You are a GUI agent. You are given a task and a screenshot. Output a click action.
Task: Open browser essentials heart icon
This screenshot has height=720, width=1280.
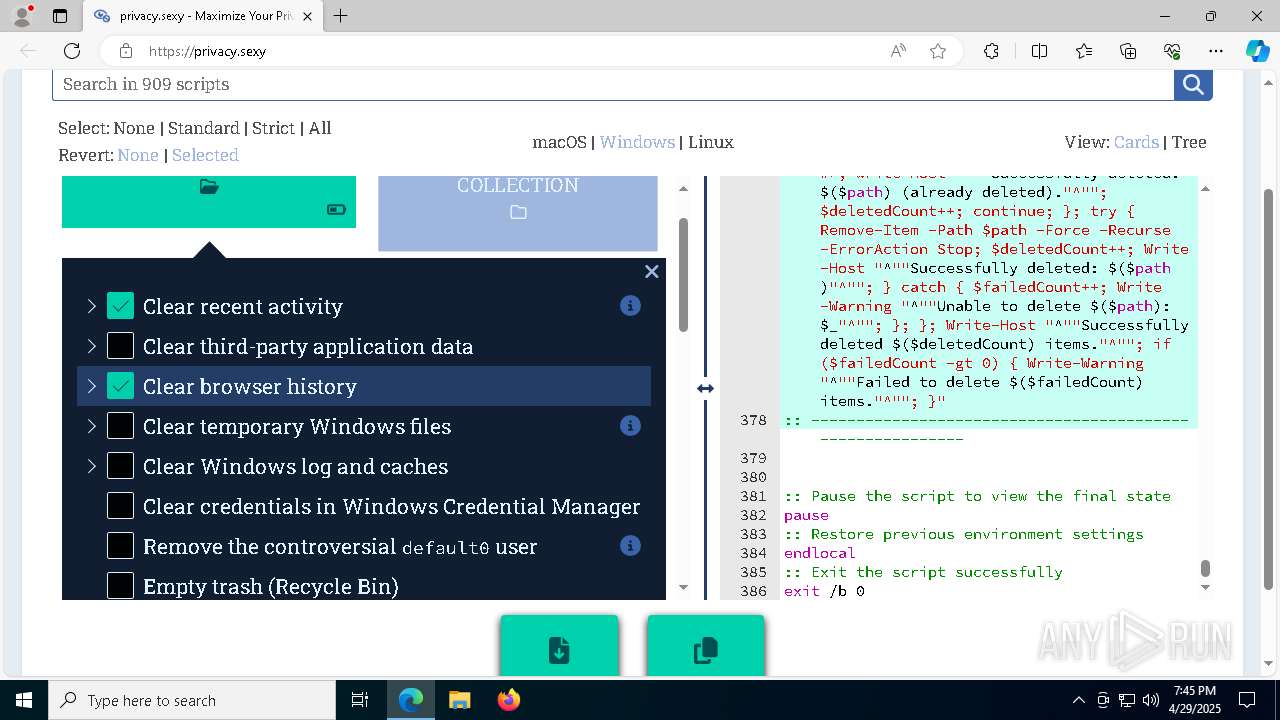pos(1172,51)
